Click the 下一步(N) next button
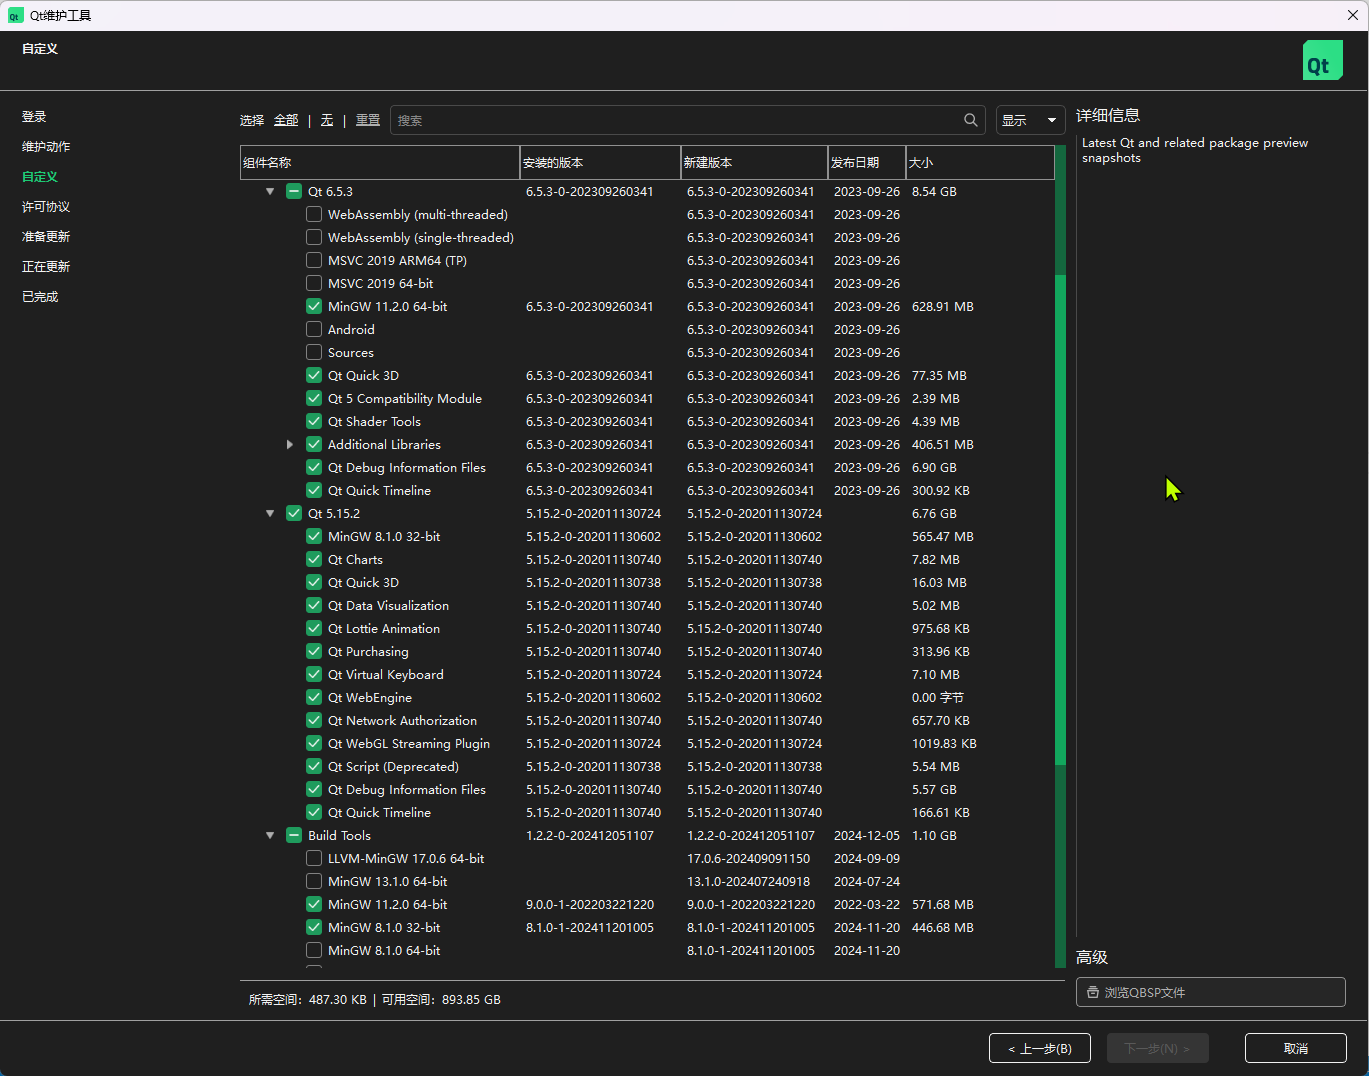 click(1158, 1048)
